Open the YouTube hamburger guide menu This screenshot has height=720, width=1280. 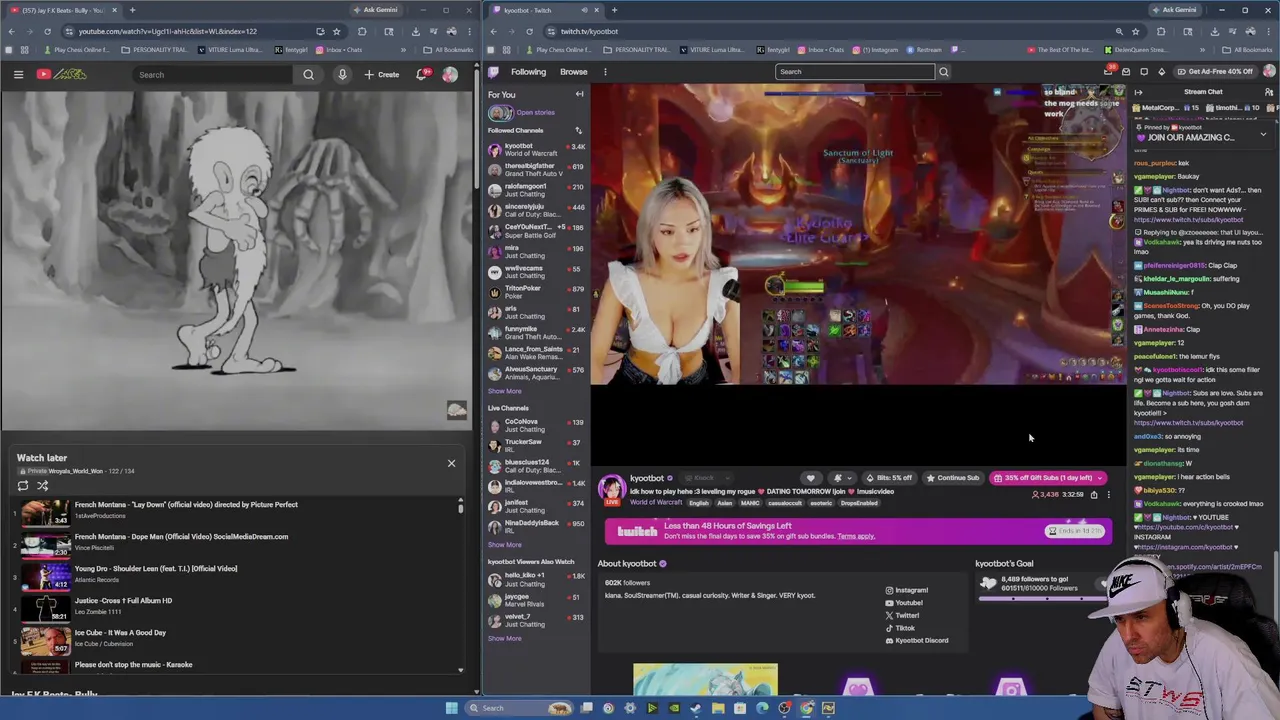(18, 74)
